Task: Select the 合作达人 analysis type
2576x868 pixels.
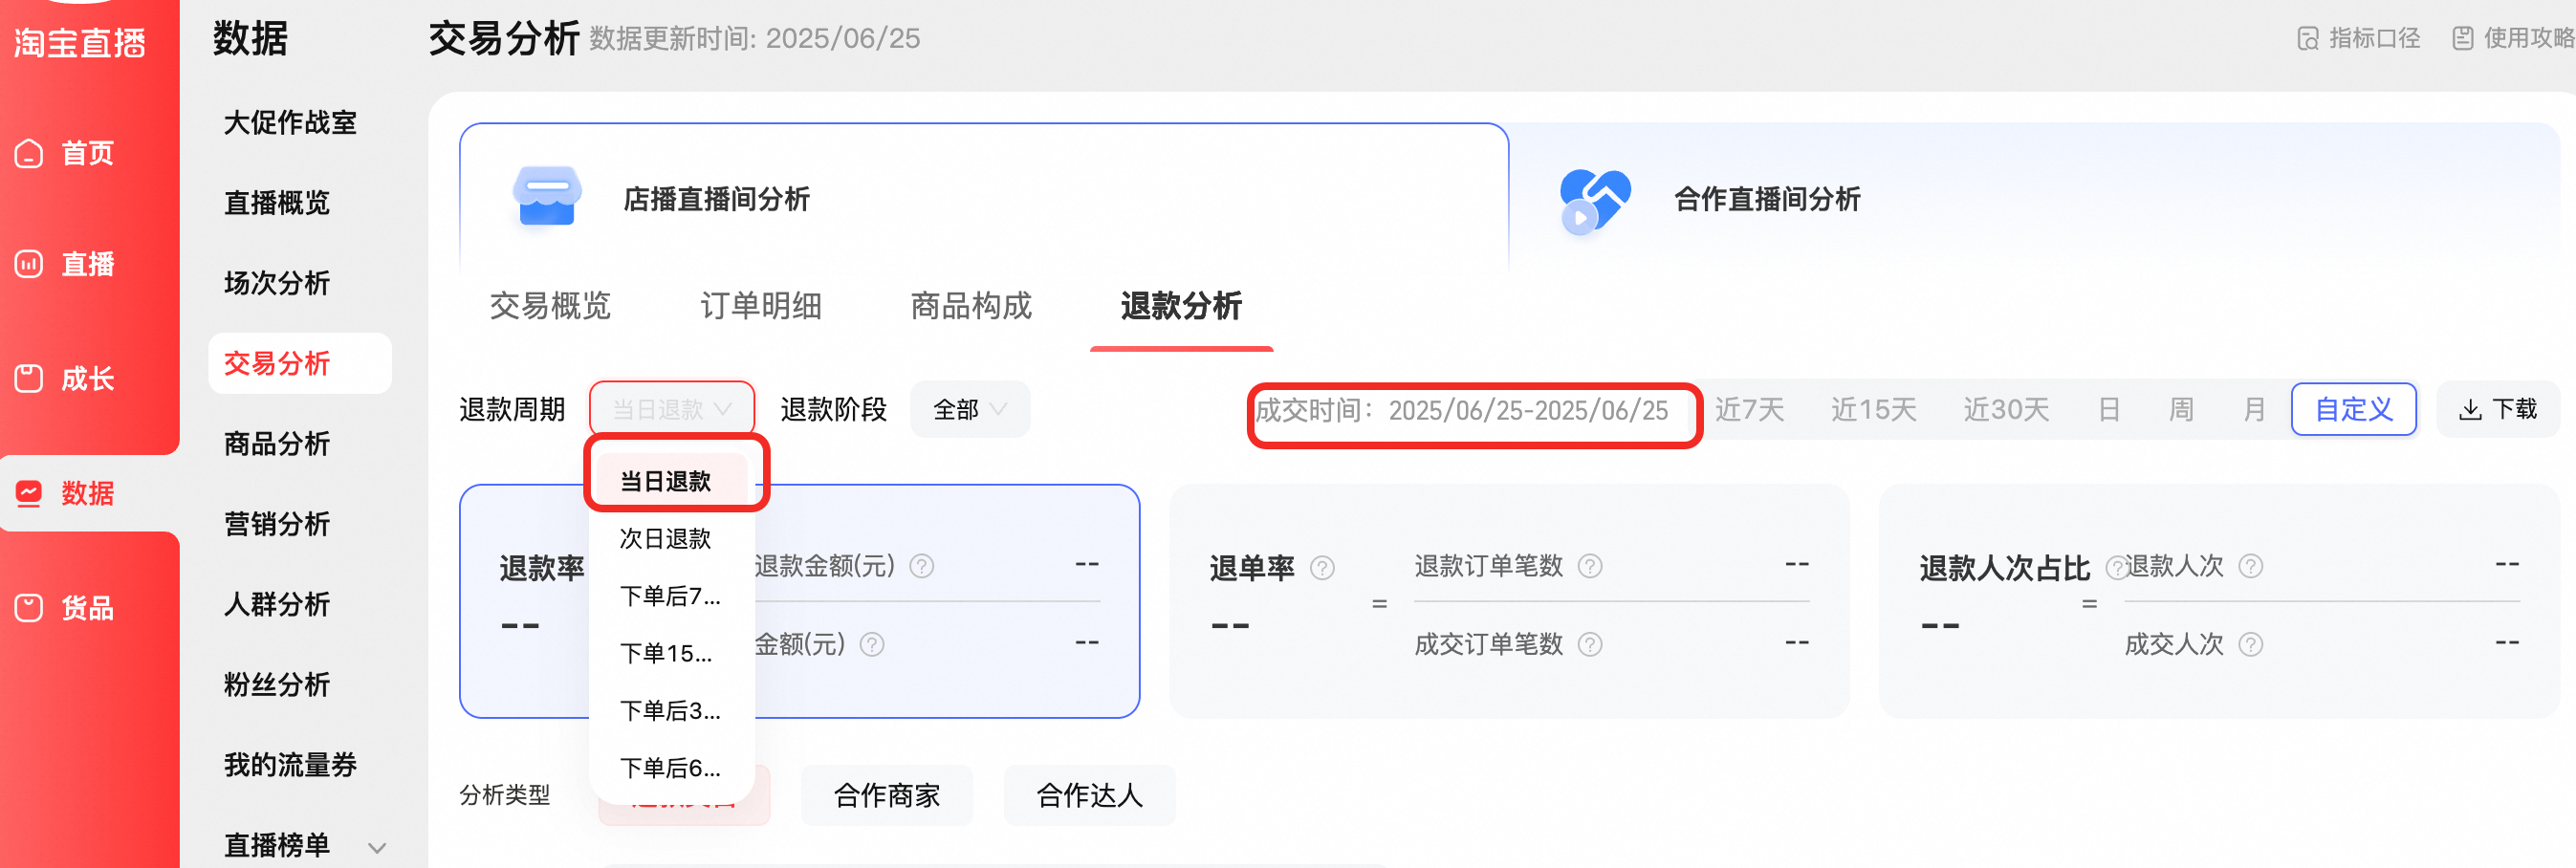Action: pos(1090,796)
